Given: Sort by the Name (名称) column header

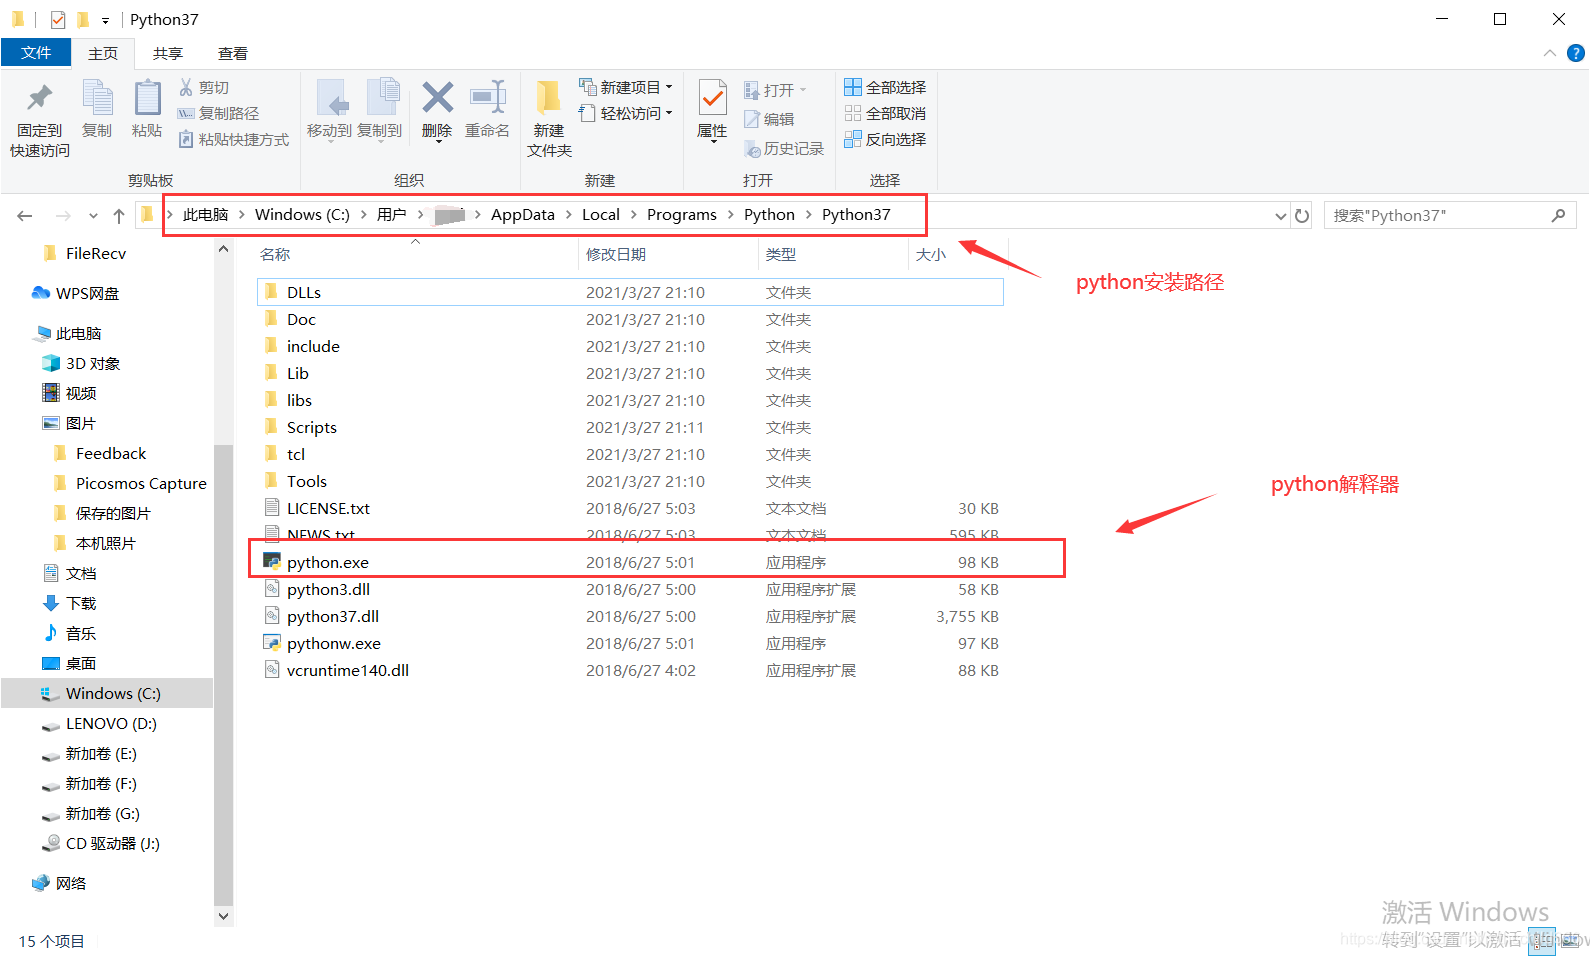Looking at the screenshot, I should 275,255.
